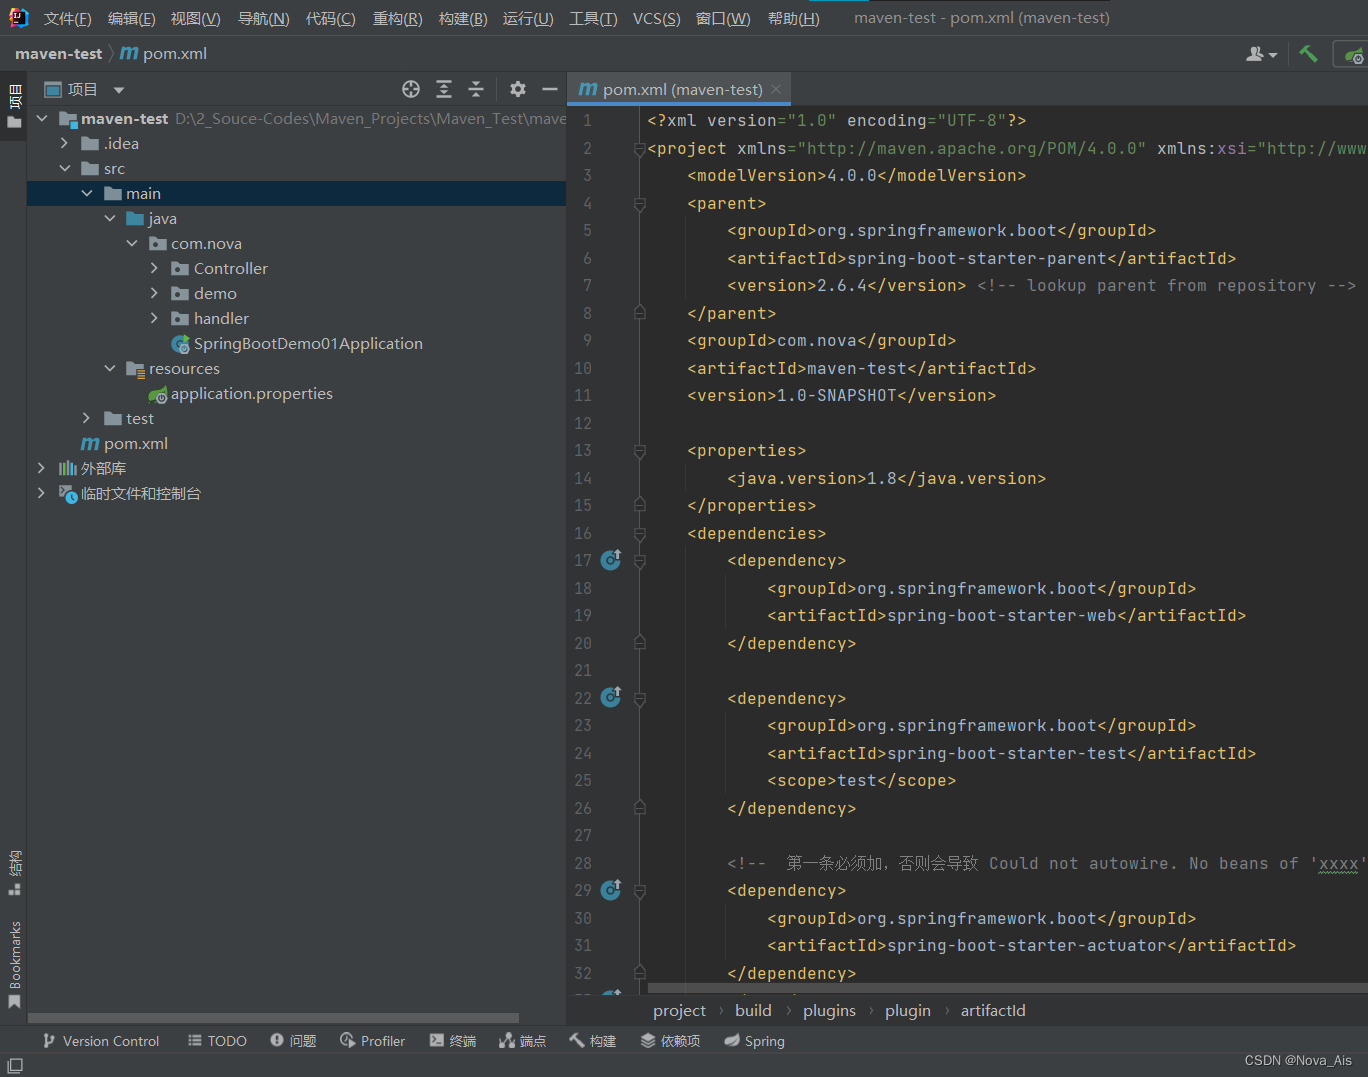
Task: Collapse the maven-test root node
Action: [42, 118]
